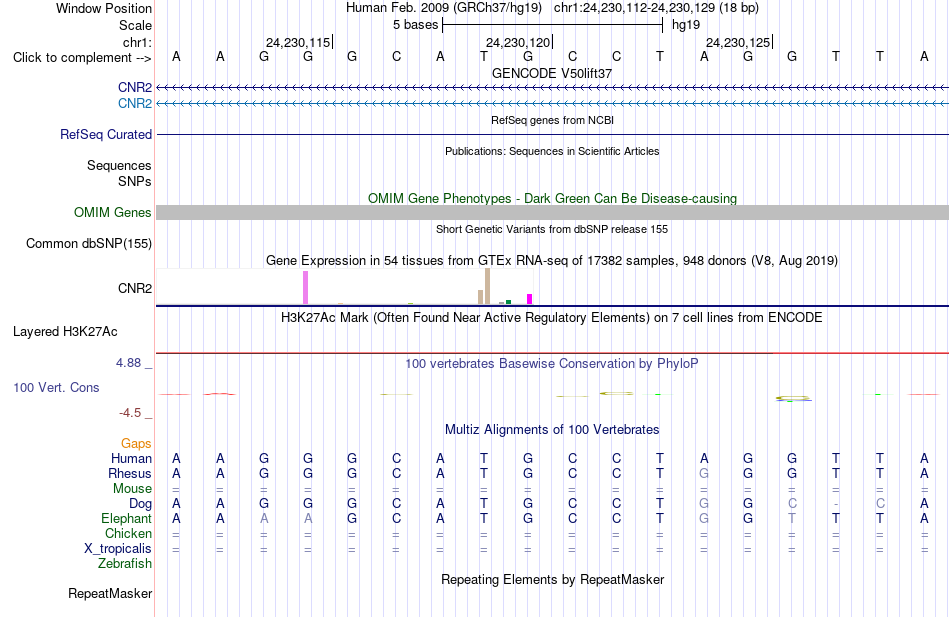Click the 'Rhesus' alignment row label
This screenshot has width=950, height=617.
130,474
